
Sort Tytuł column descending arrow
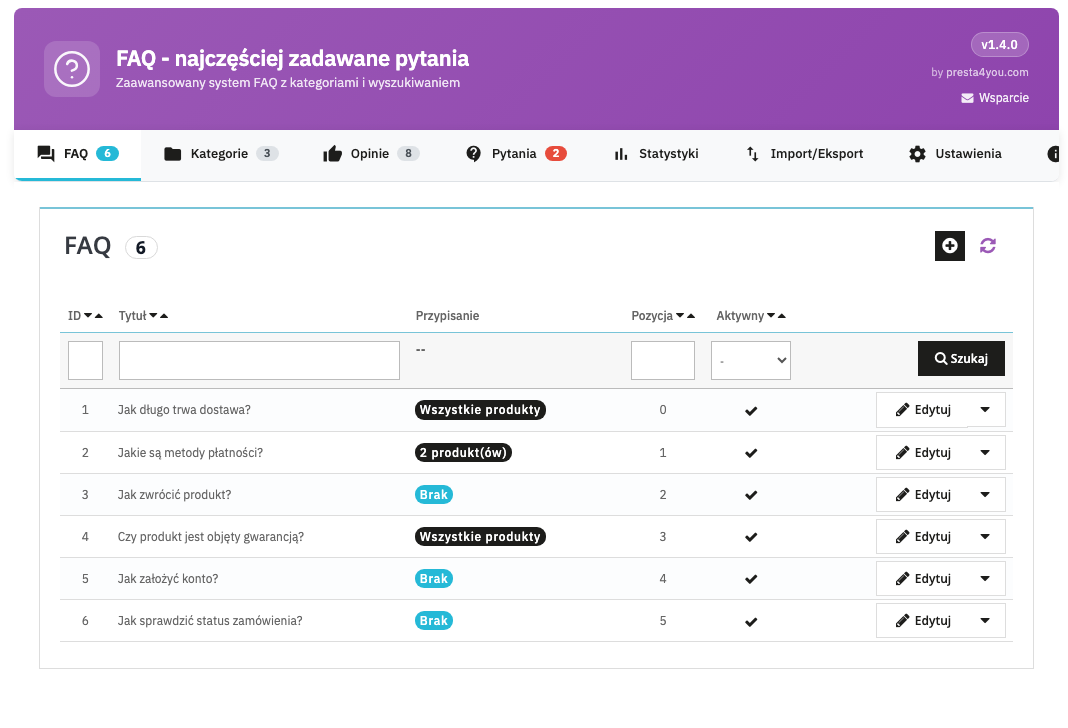click(x=153, y=315)
